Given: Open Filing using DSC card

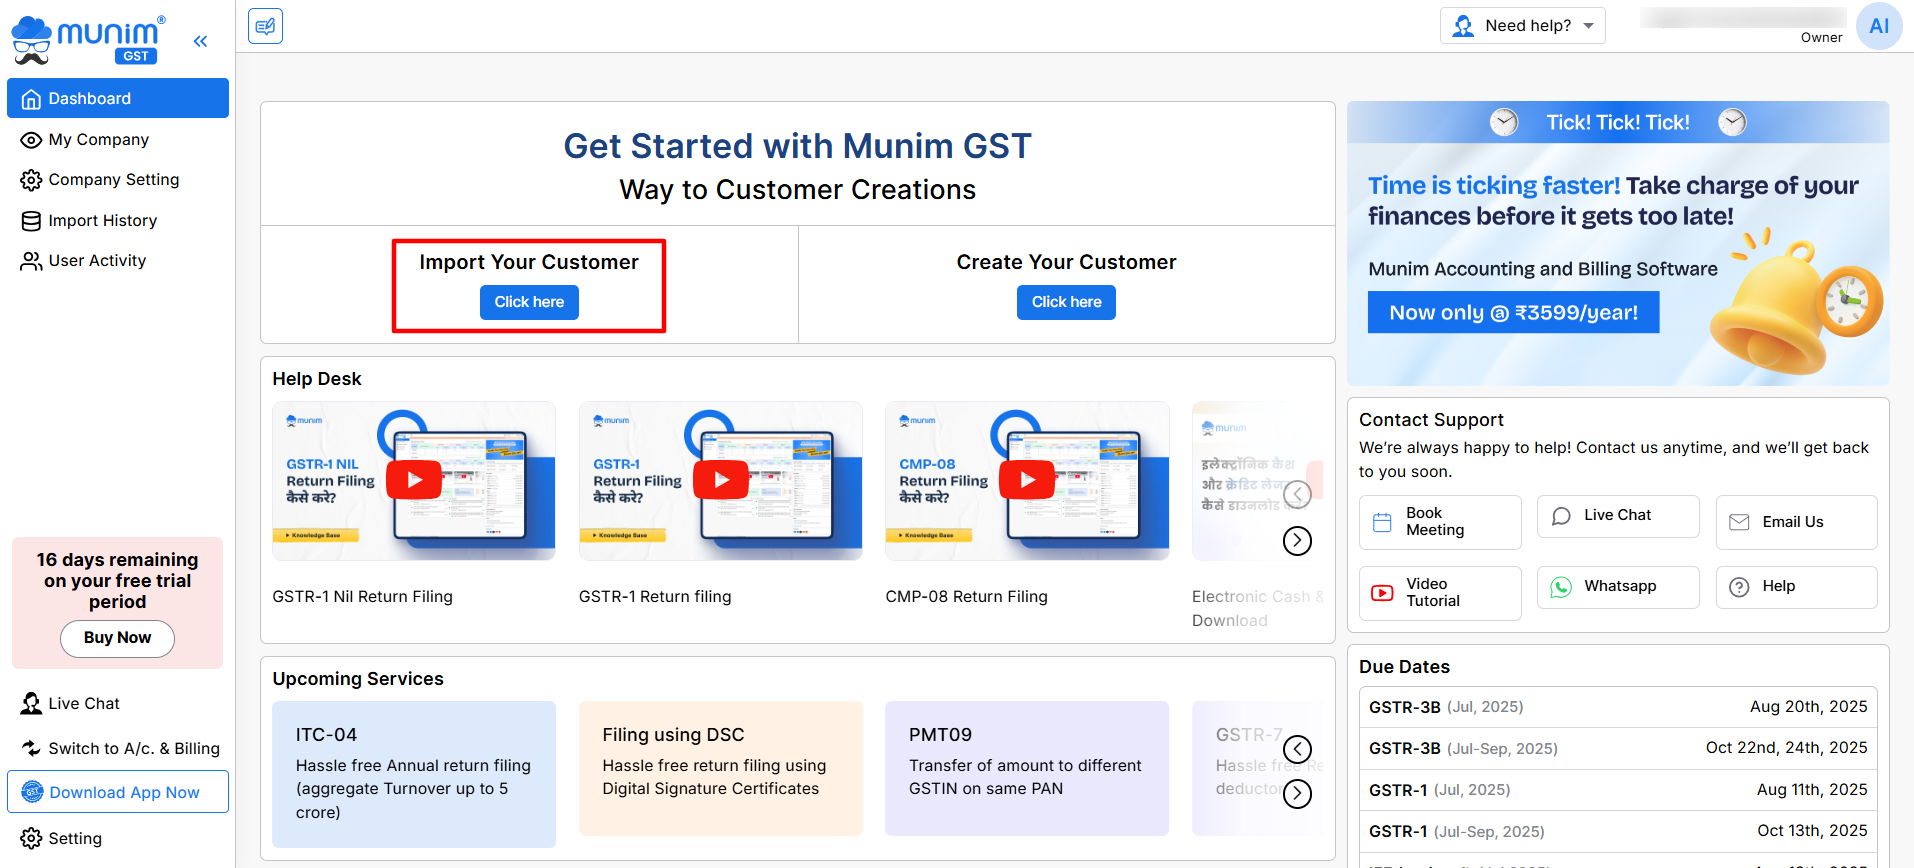Looking at the screenshot, I should tap(721, 768).
